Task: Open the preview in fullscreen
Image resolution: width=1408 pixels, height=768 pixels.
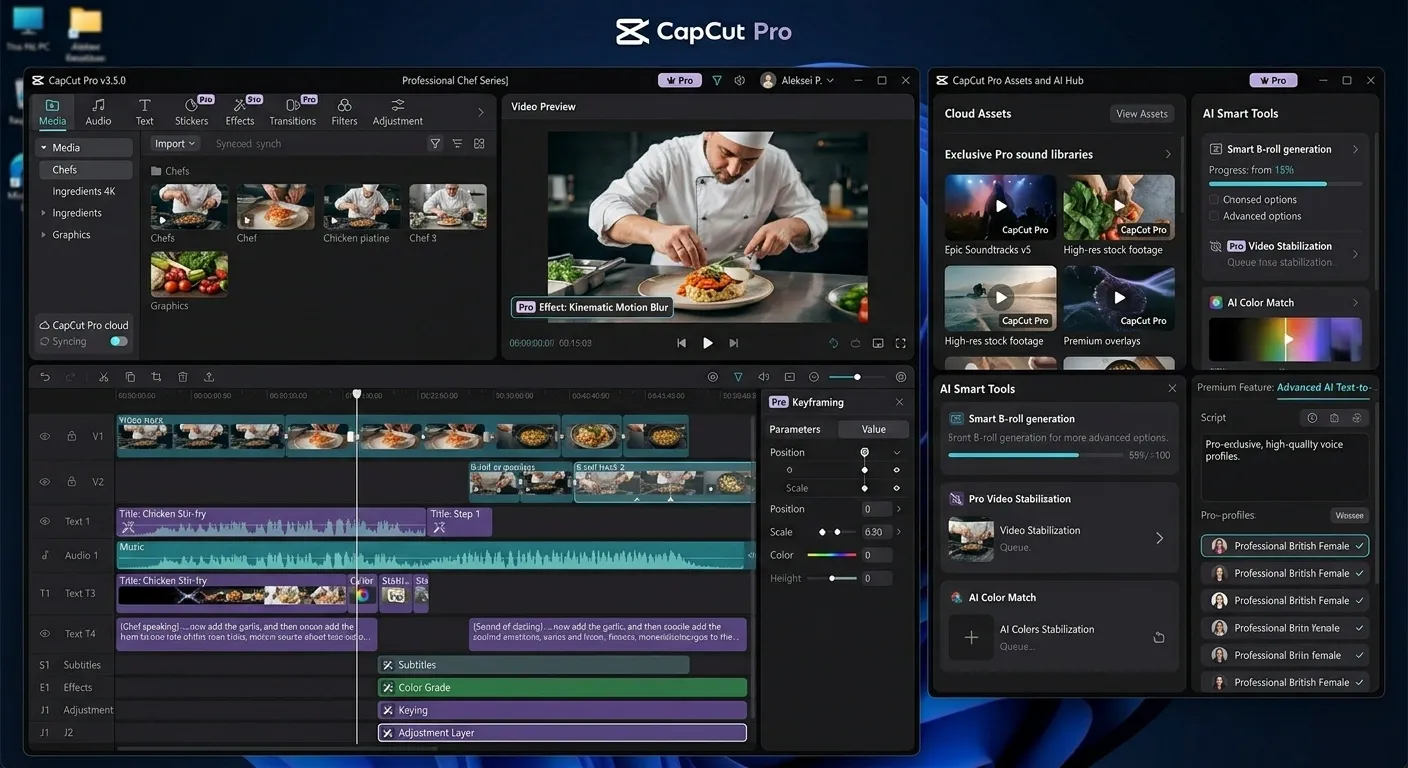Action: pyautogui.click(x=901, y=343)
